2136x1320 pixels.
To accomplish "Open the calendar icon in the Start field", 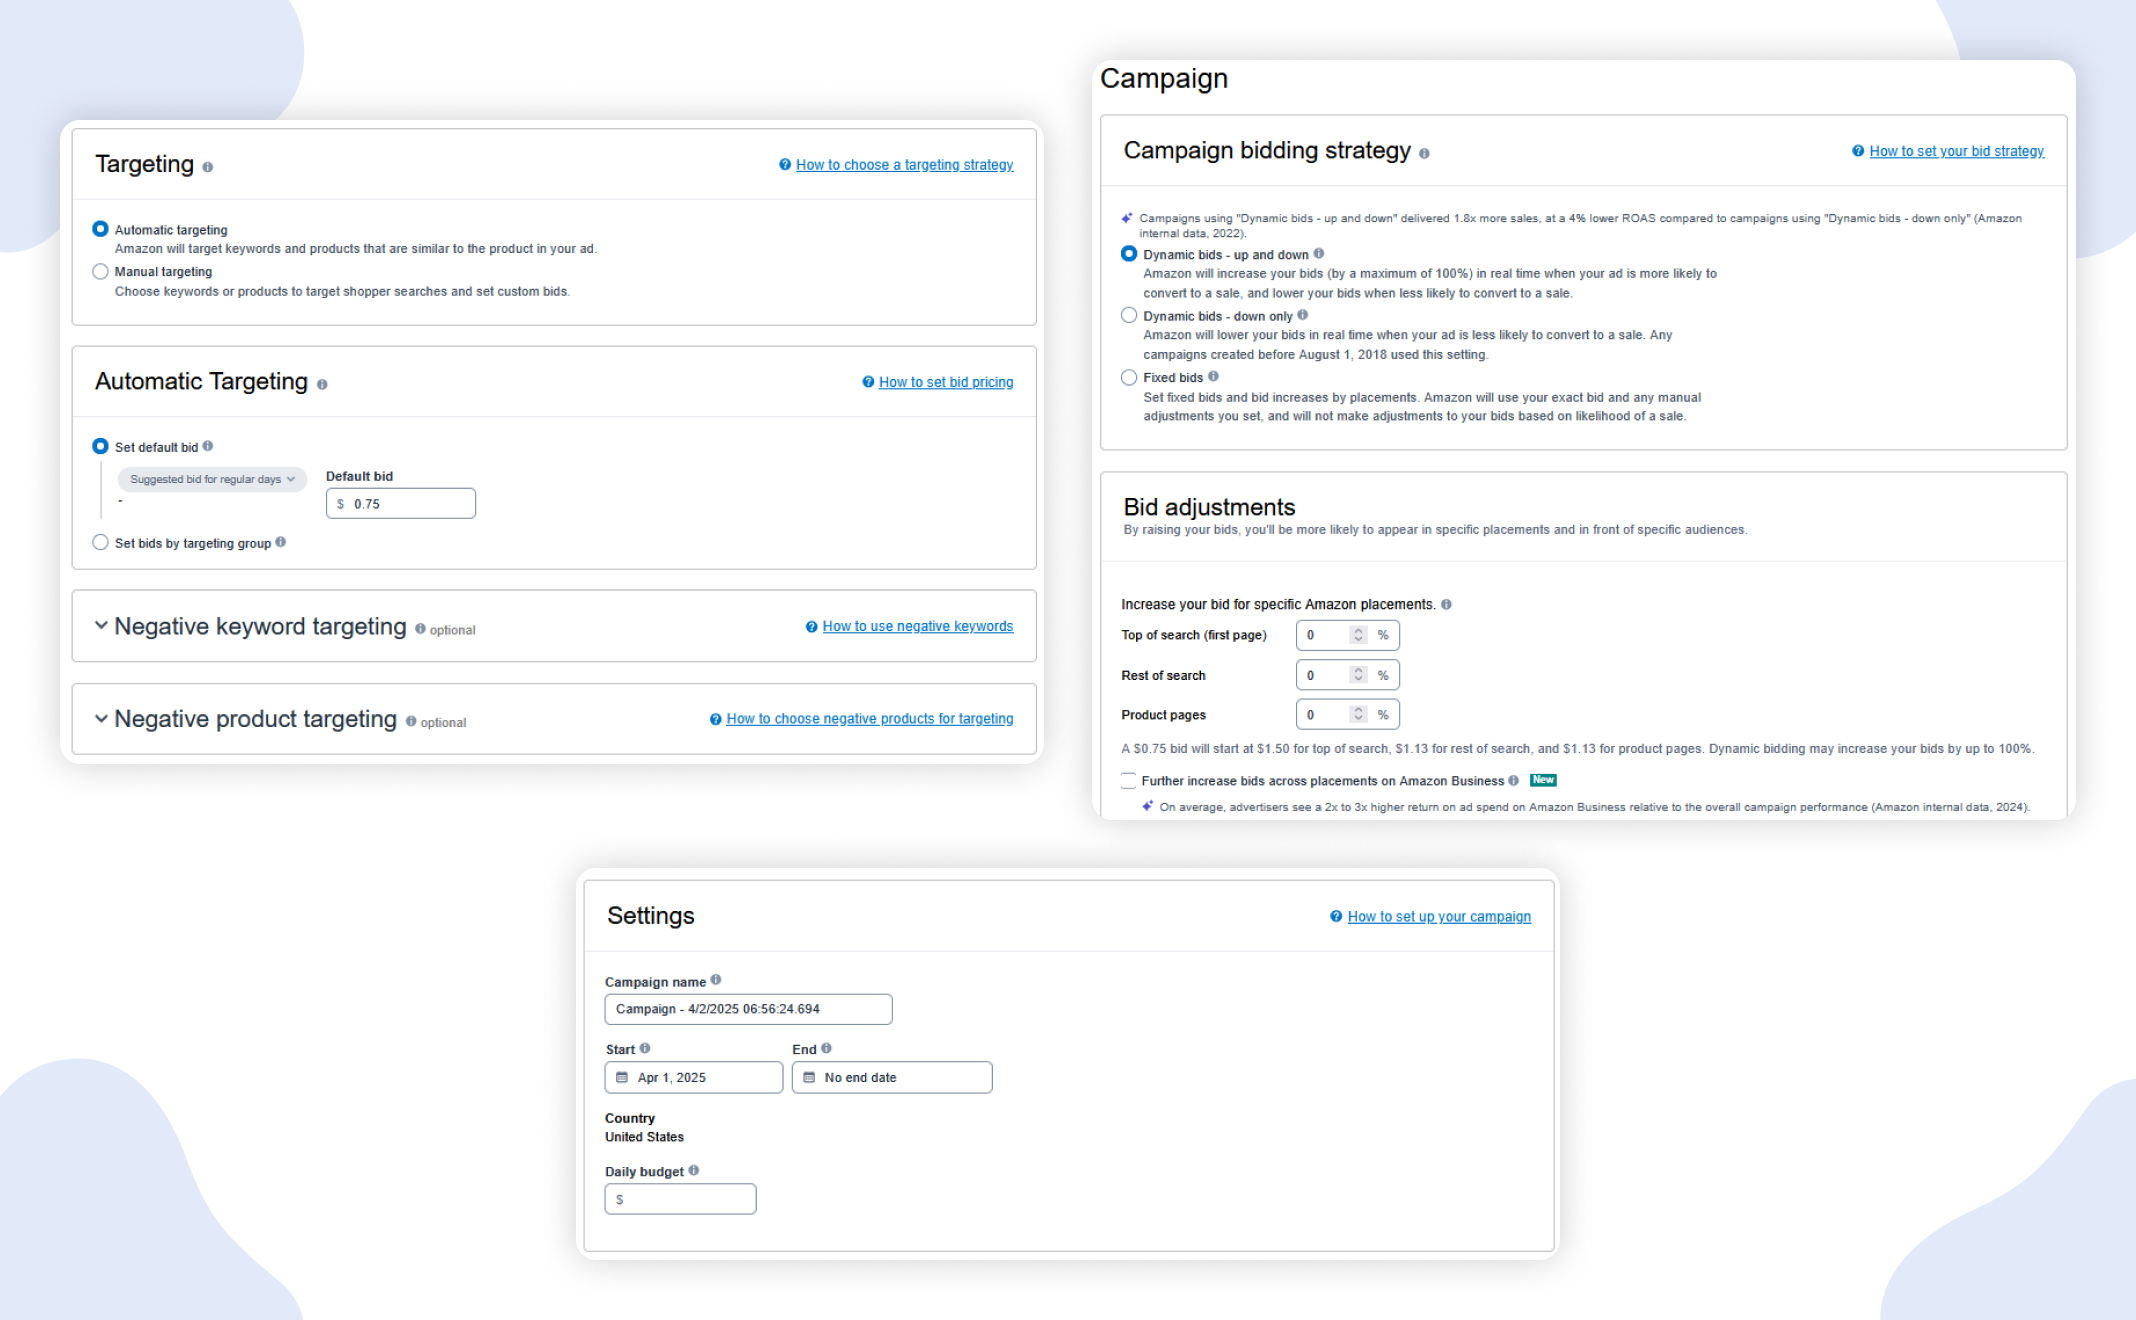I will click(x=622, y=1077).
